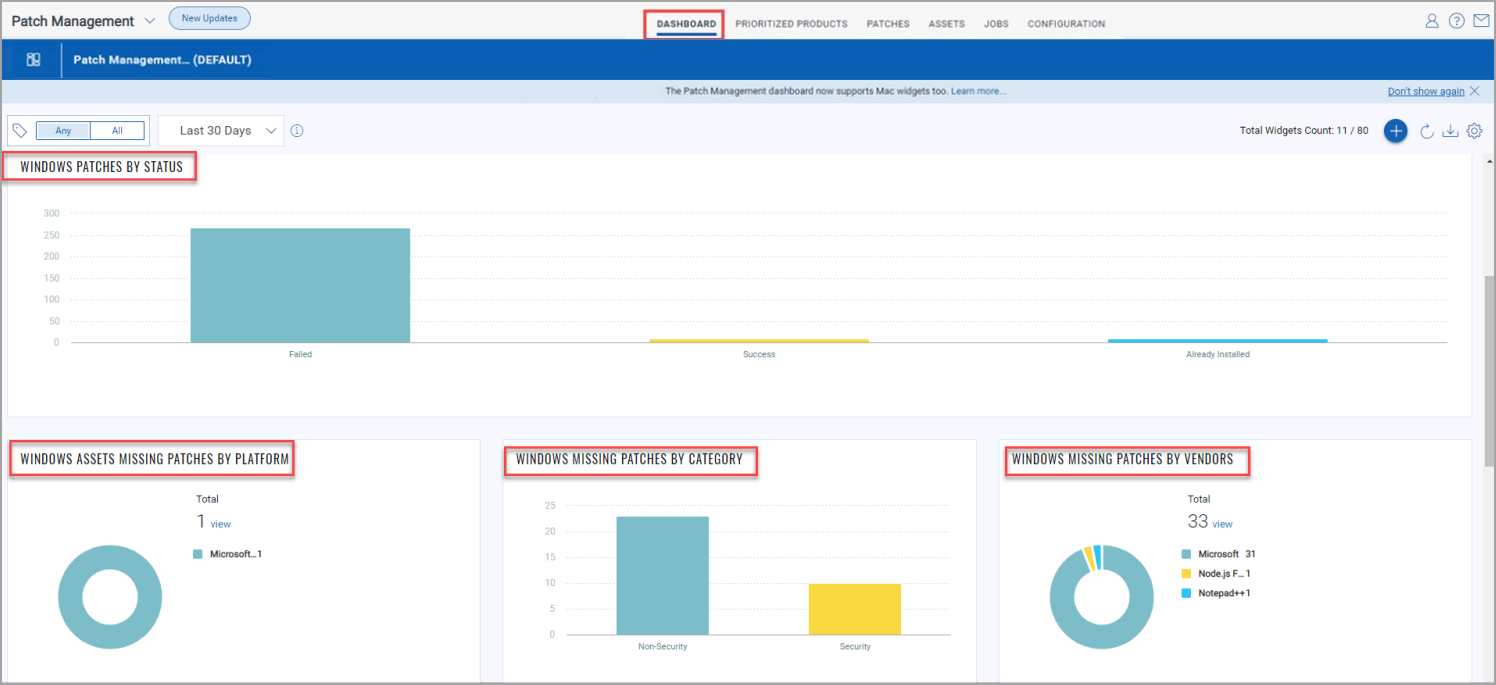Click the dashboard grid icon
The image size is (1496, 685).
33,60
